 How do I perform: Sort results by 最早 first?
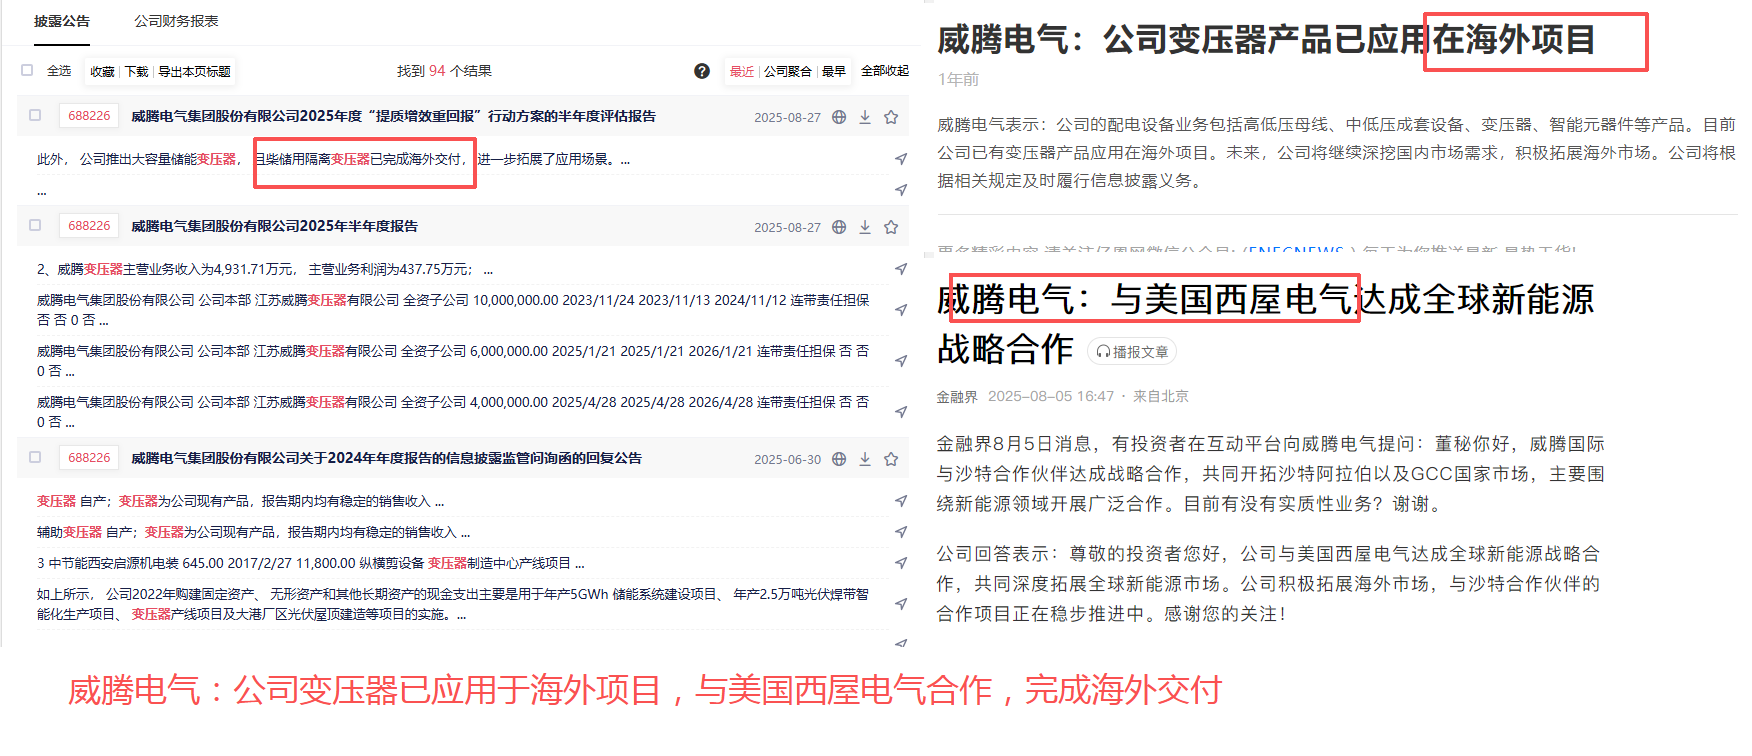[834, 71]
